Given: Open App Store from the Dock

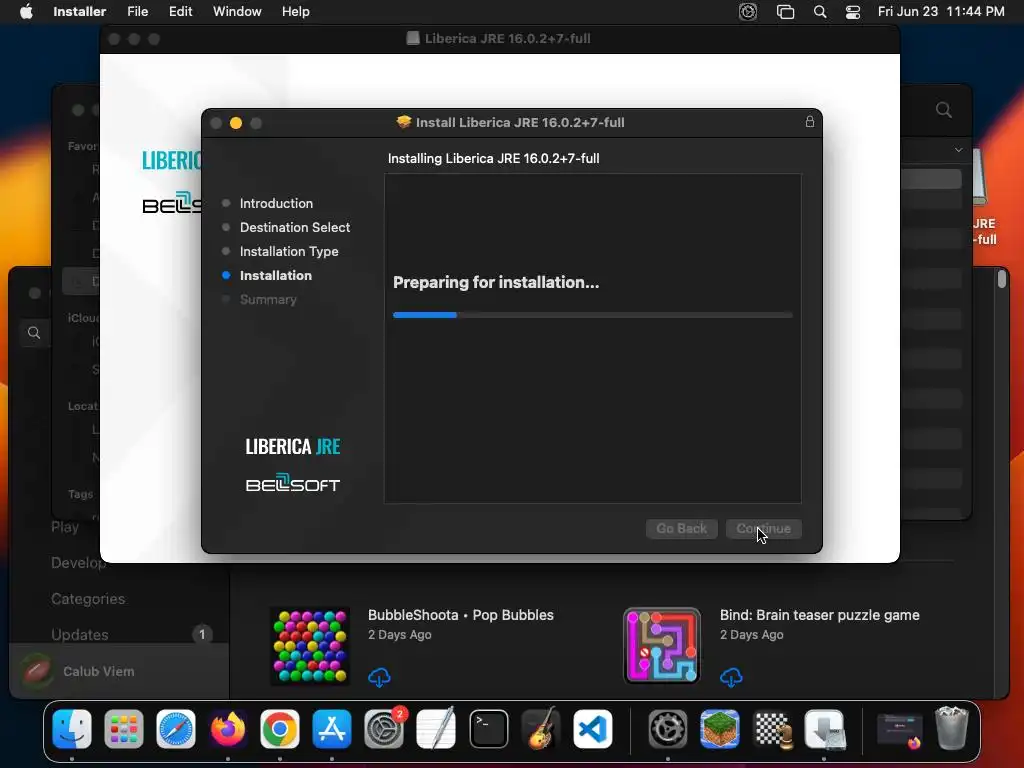Looking at the screenshot, I should pos(332,729).
